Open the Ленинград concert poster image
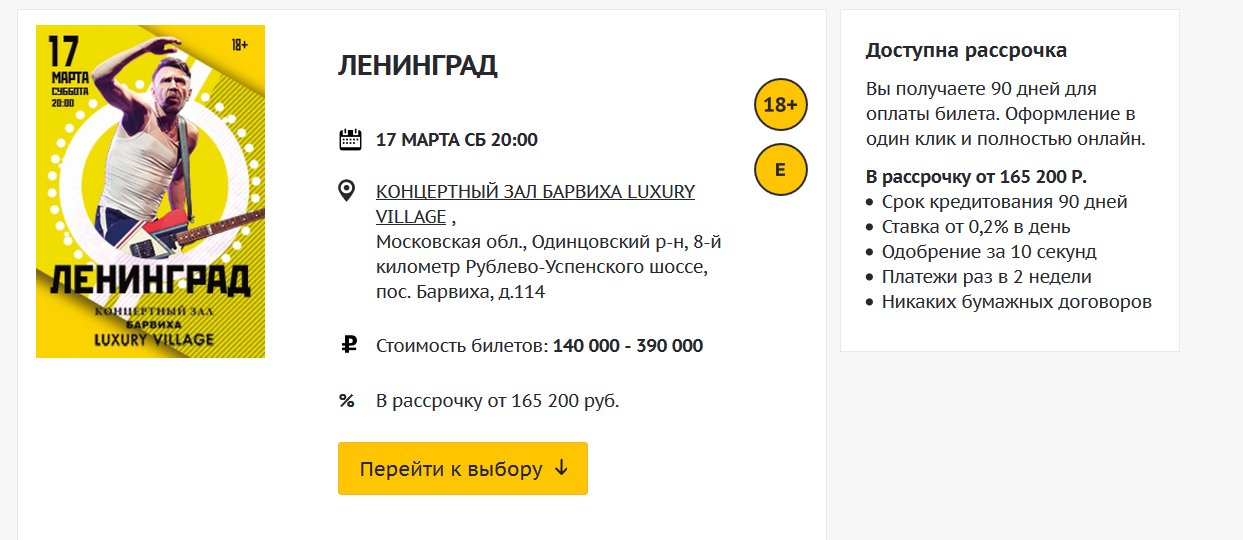 pyautogui.click(x=150, y=191)
